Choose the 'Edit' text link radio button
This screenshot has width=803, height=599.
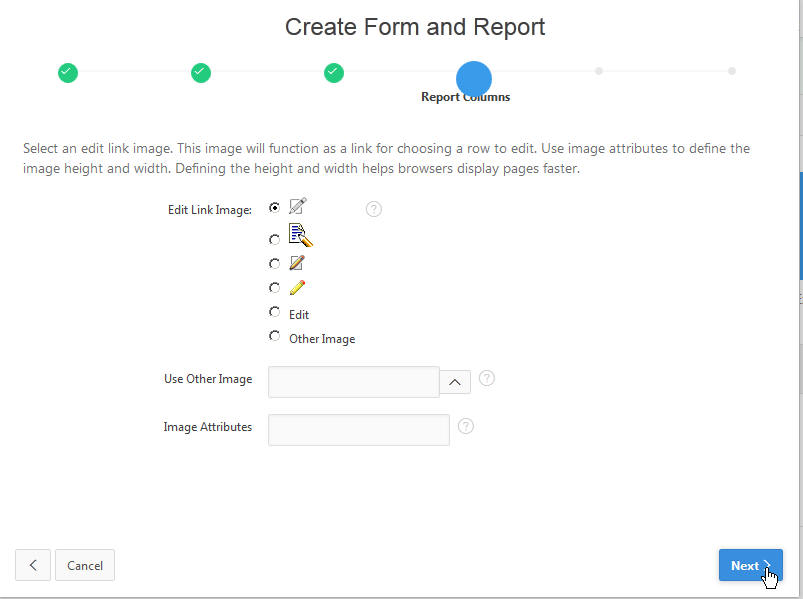click(275, 312)
